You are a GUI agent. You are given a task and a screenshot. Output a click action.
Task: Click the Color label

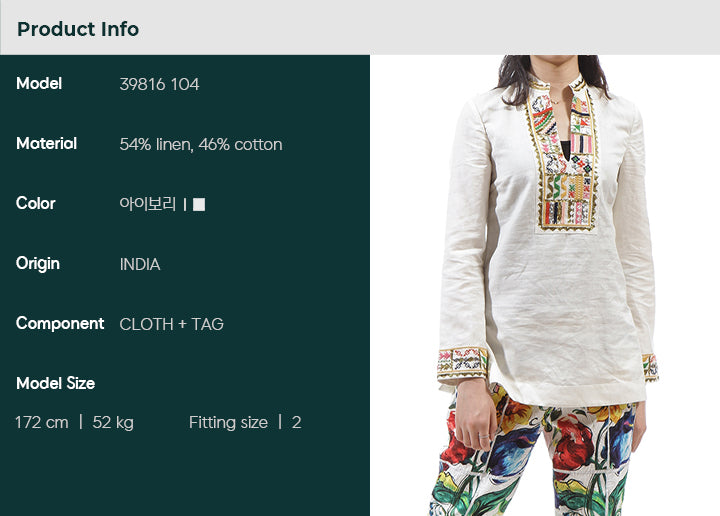[35, 203]
